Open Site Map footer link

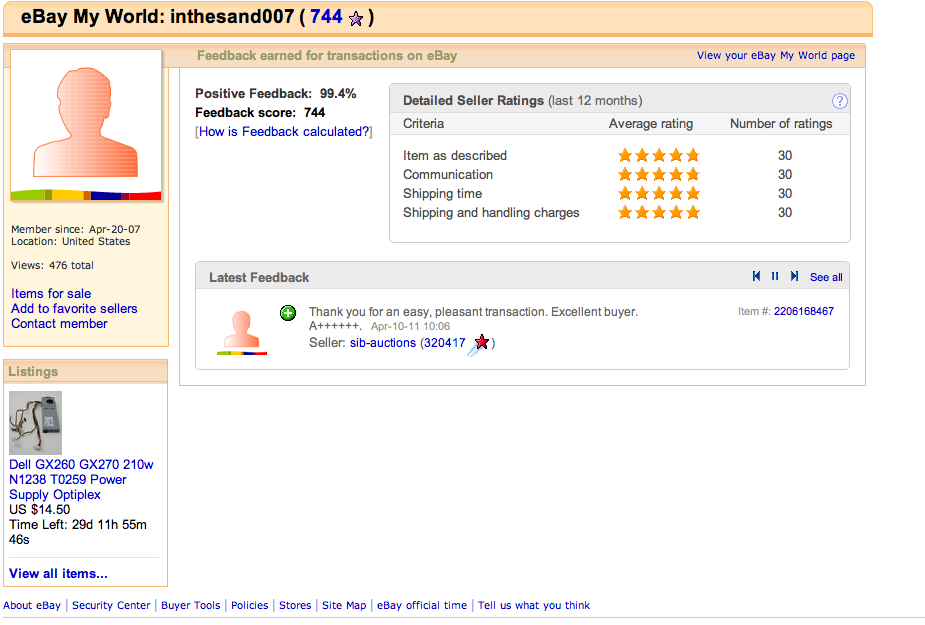tap(344, 606)
